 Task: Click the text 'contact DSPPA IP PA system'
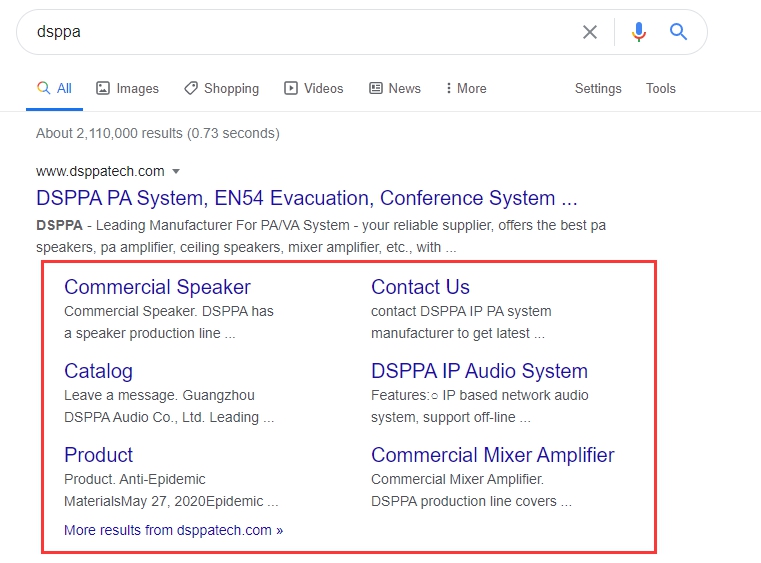[461, 311]
